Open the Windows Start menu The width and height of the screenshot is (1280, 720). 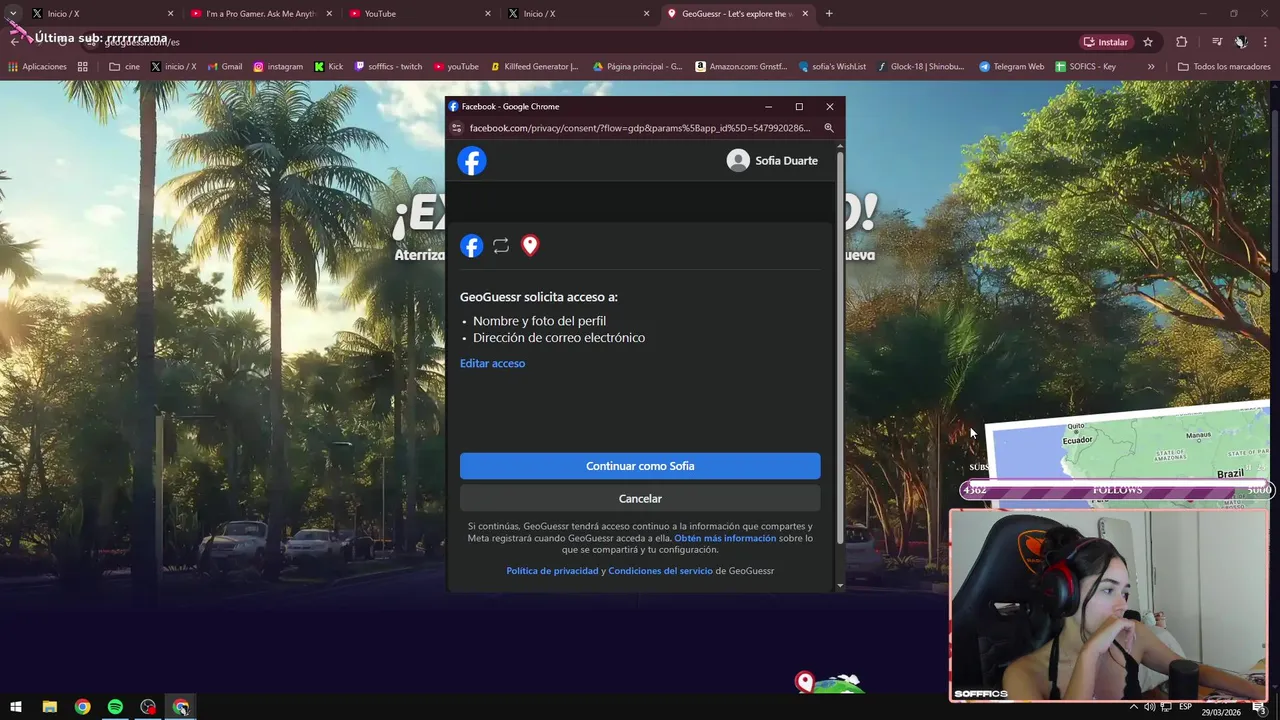pos(15,707)
